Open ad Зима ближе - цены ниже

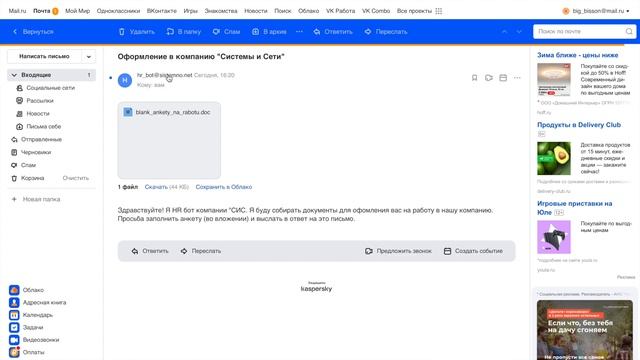point(578,55)
